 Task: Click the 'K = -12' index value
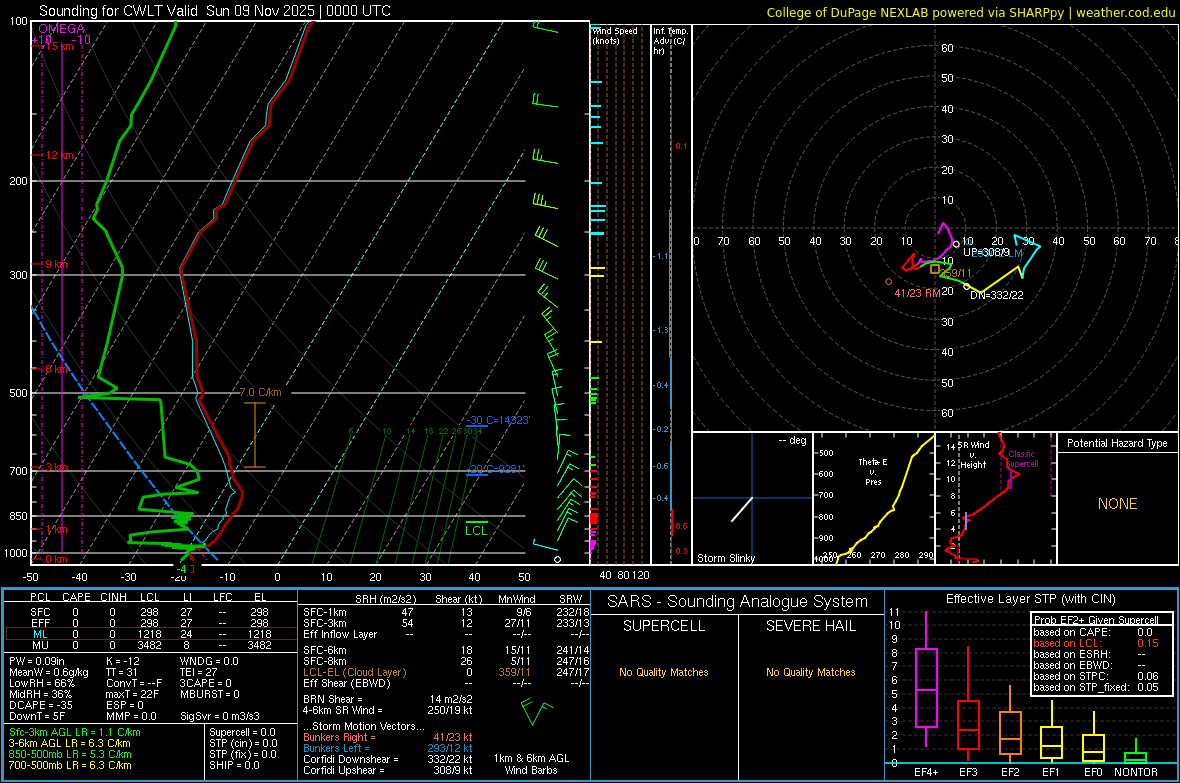click(123, 661)
